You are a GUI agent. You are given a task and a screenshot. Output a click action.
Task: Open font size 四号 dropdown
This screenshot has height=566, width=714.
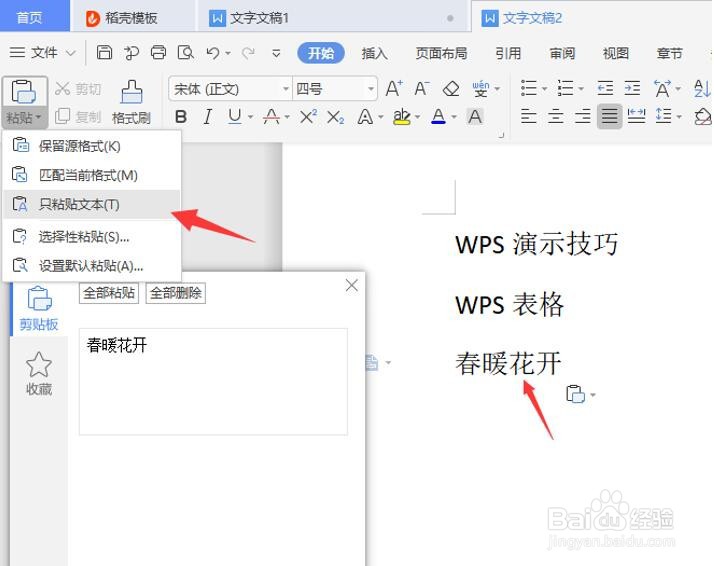371,88
